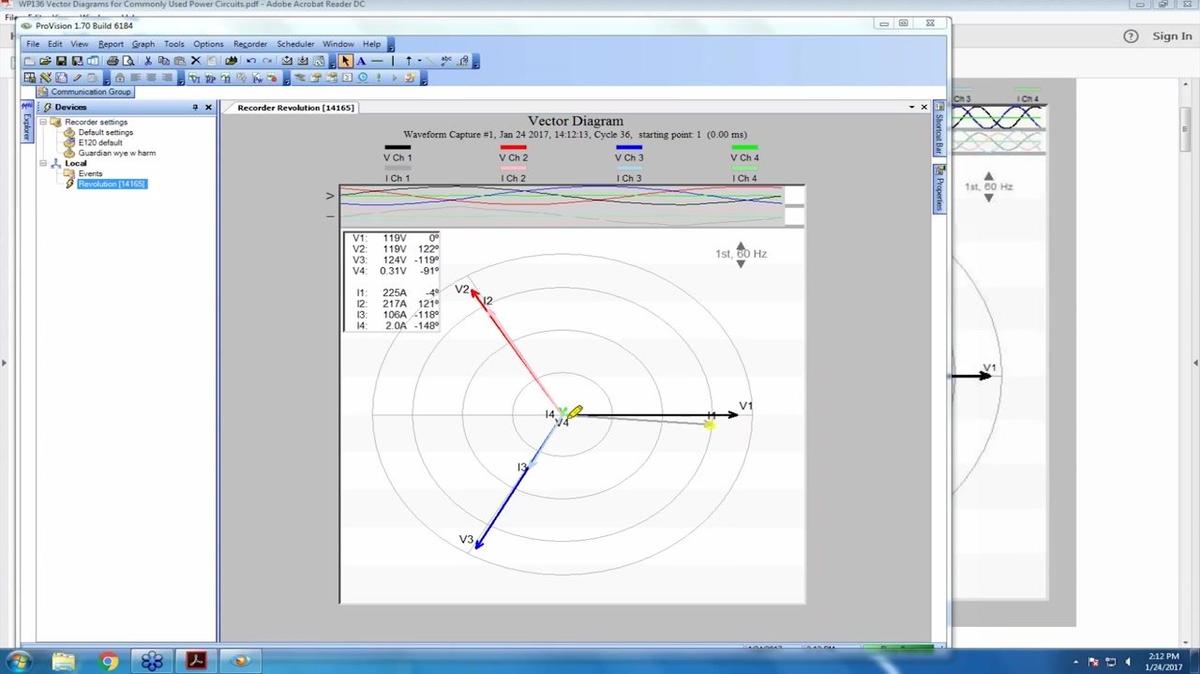Select Guardian wye w harm settings

click(117, 153)
